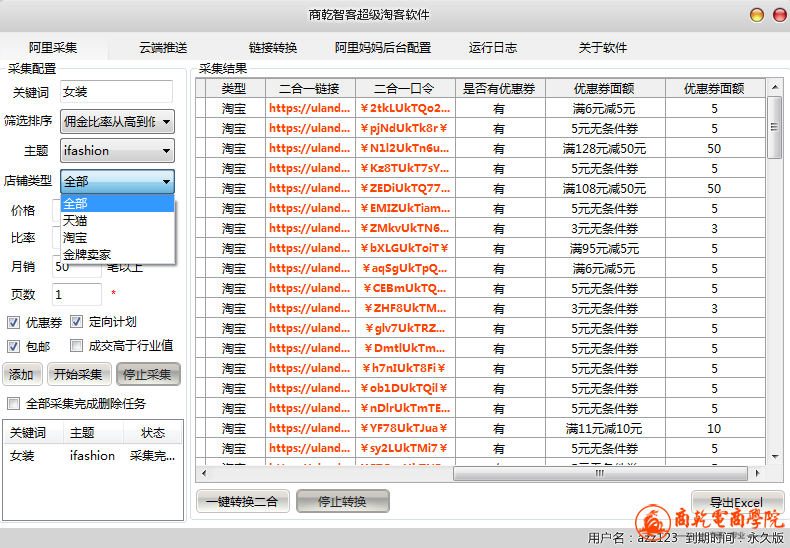Click the horizontal scrollbar right arrow

pyautogui.click(x=757, y=473)
